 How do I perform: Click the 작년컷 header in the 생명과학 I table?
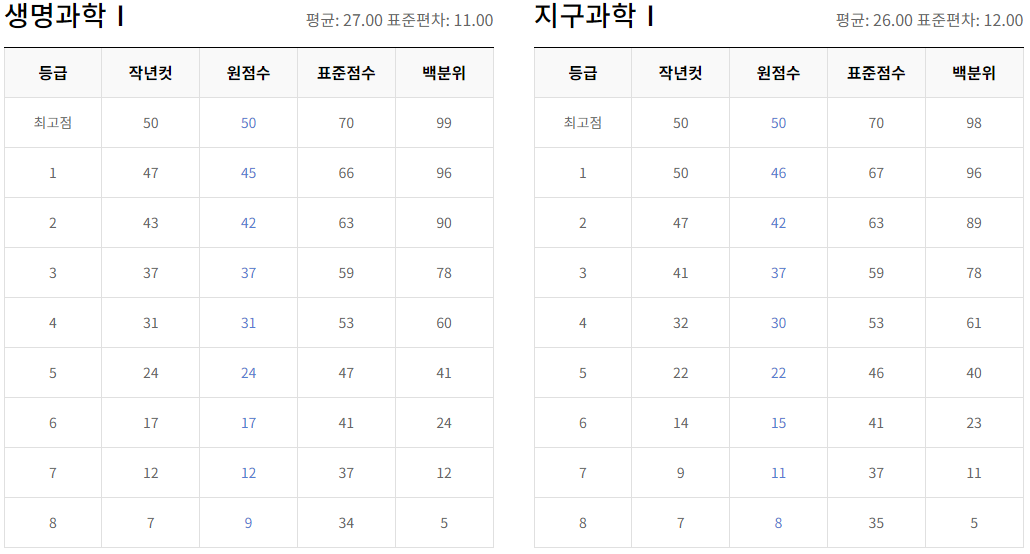coord(150,73)
